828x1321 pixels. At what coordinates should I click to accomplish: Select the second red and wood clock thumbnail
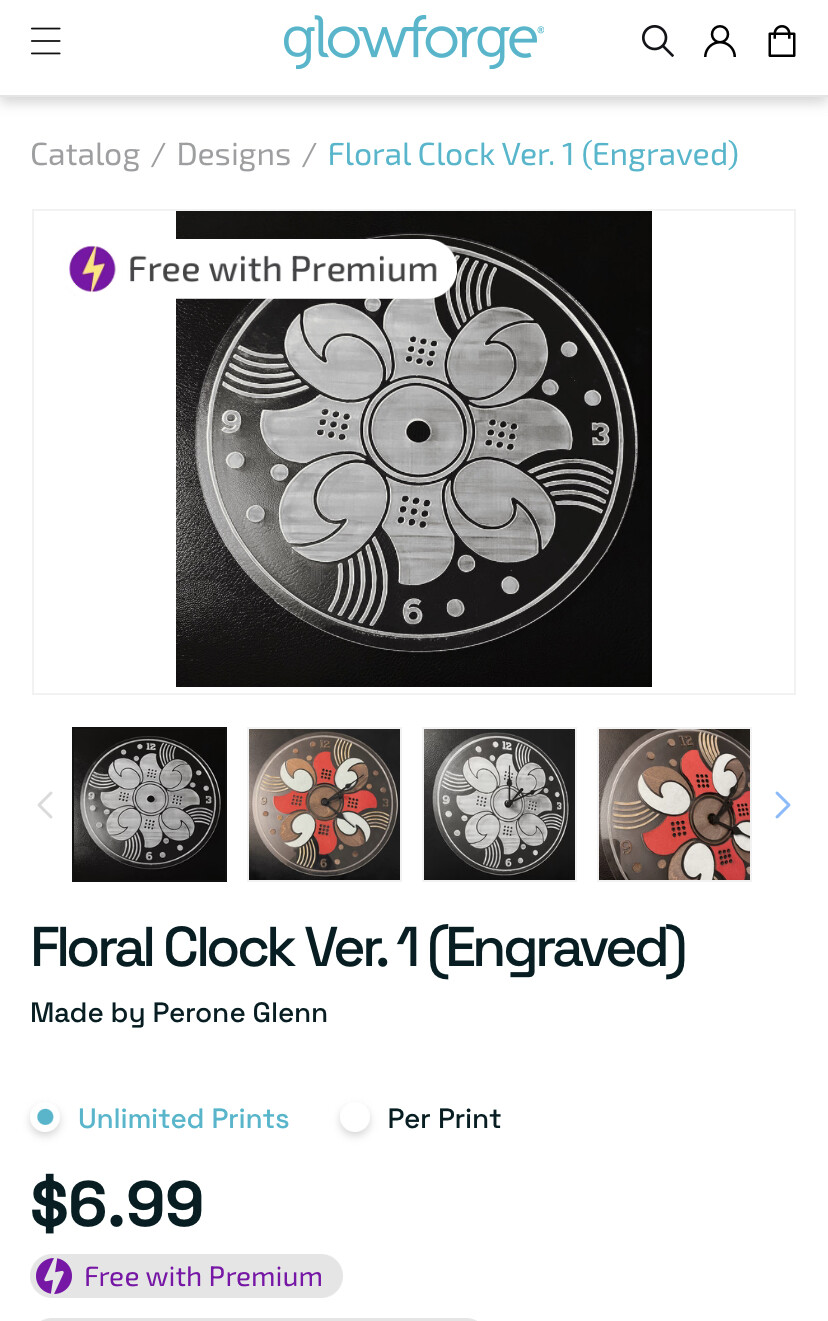324,804
